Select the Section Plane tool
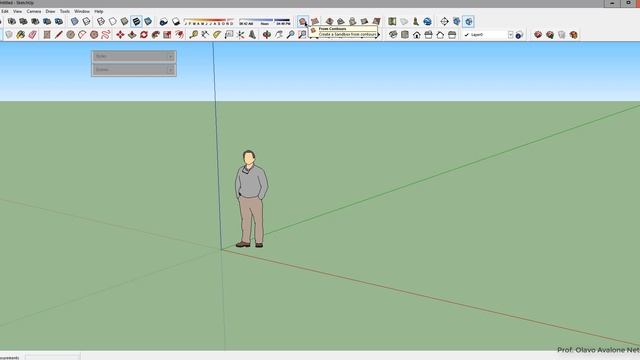640x360 pixels. 444,21
